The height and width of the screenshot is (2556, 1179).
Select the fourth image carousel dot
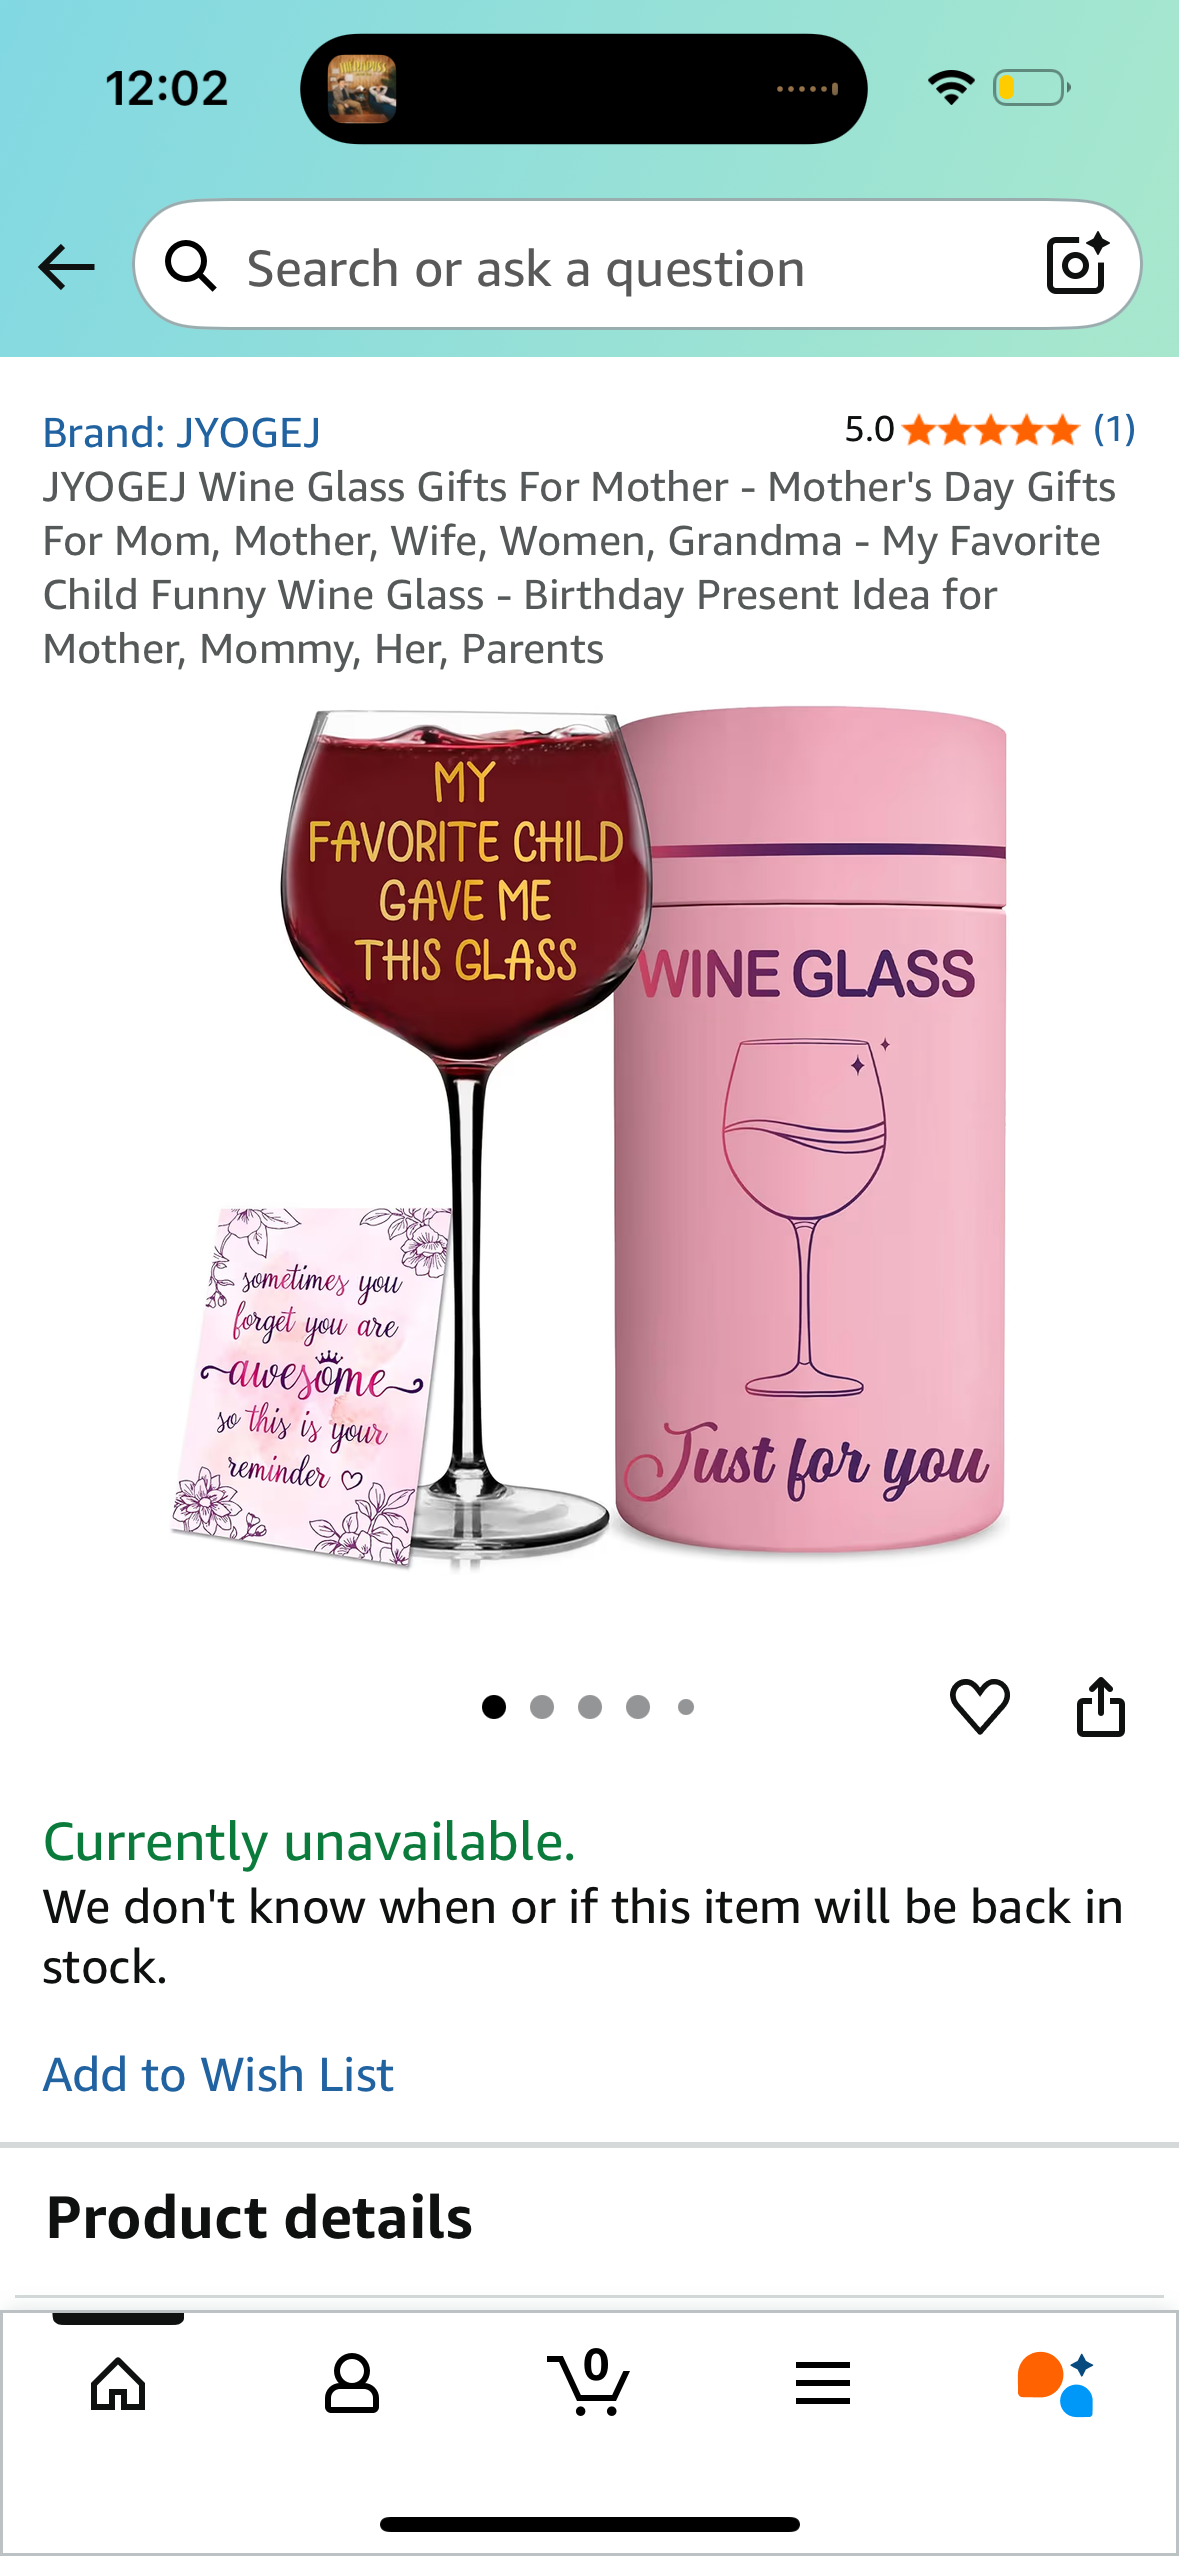pos(638,1707)
